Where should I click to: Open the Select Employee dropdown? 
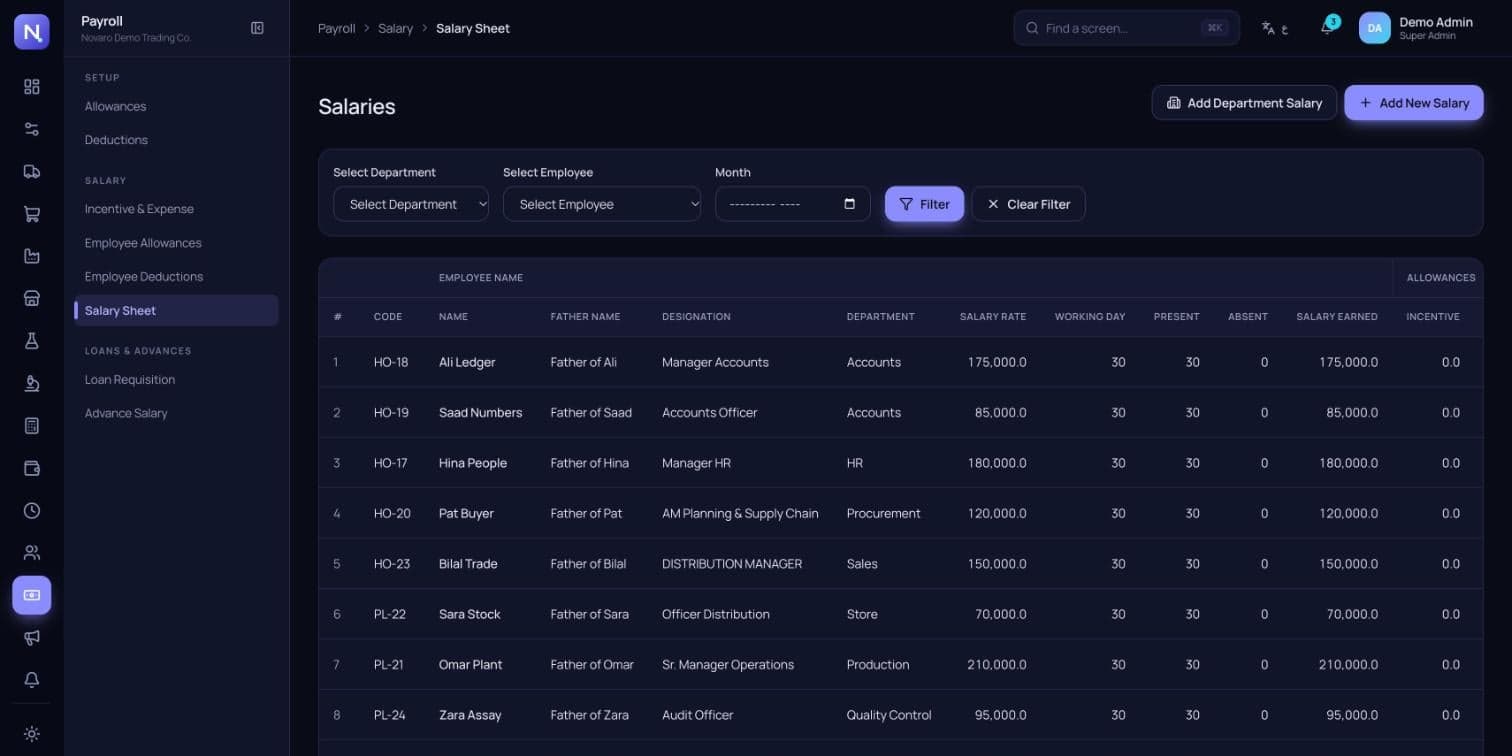pos(602,204)
